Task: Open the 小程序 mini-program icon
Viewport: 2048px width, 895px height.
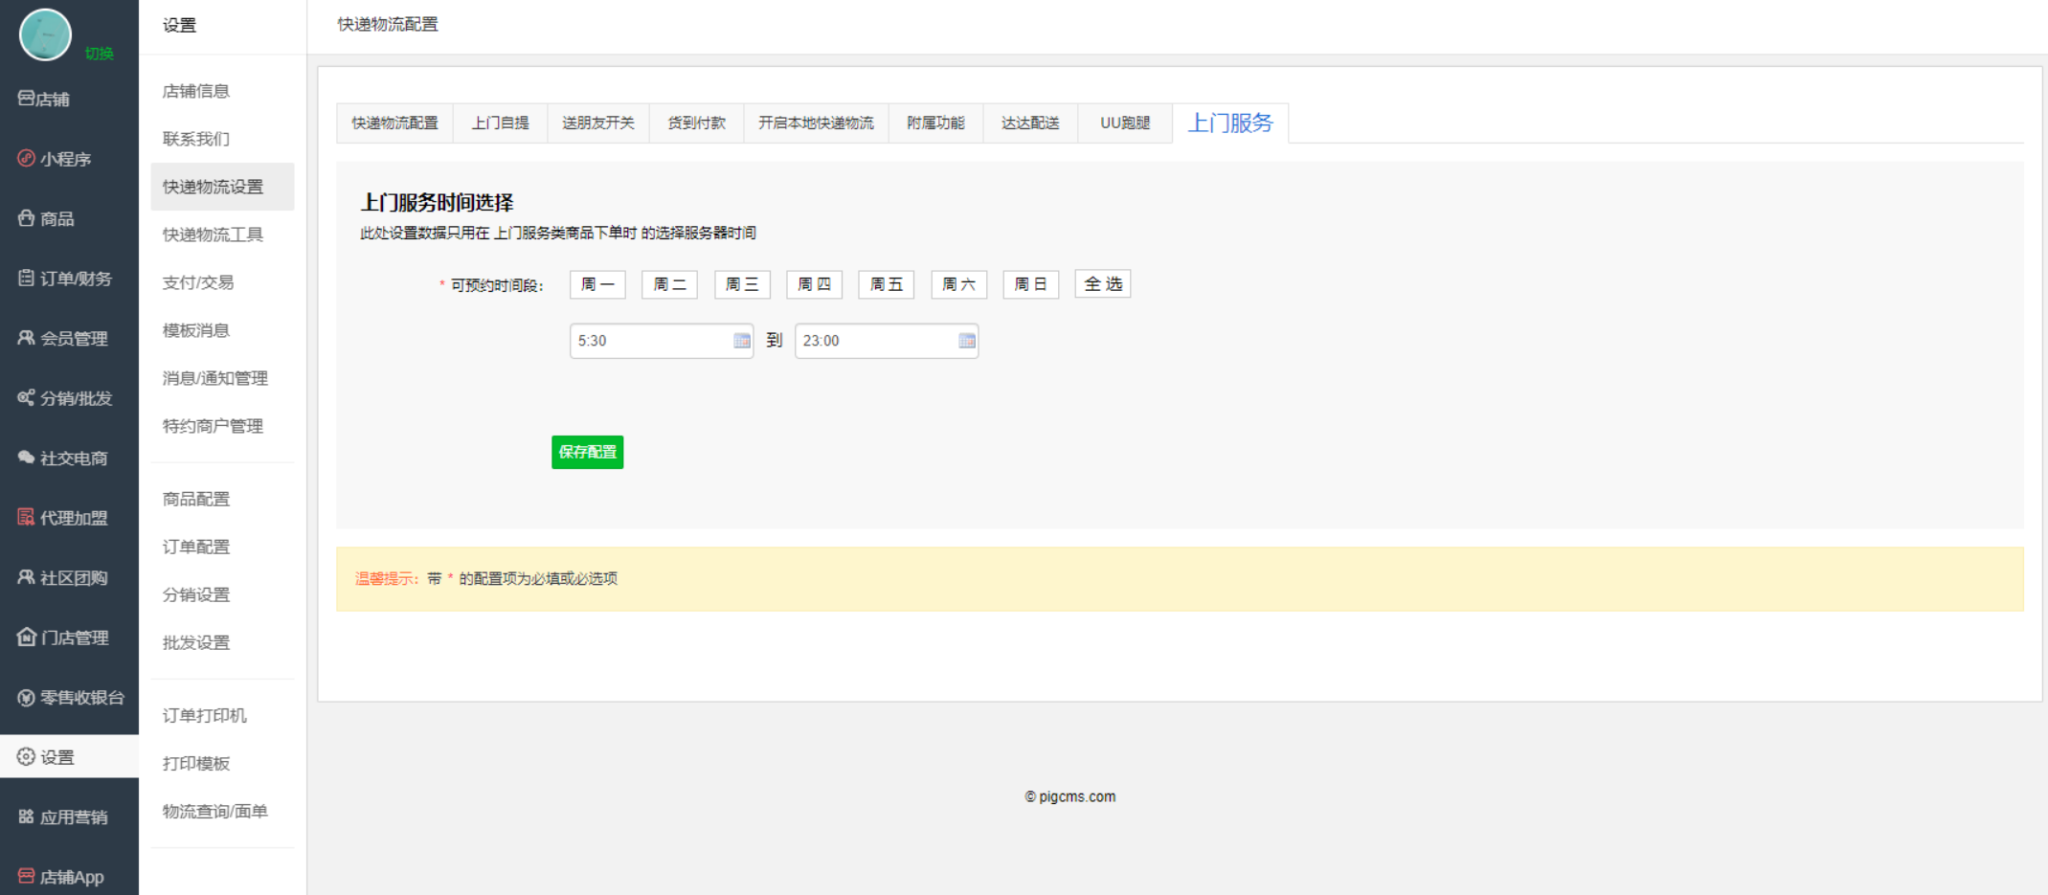Action: pos(26,158)
